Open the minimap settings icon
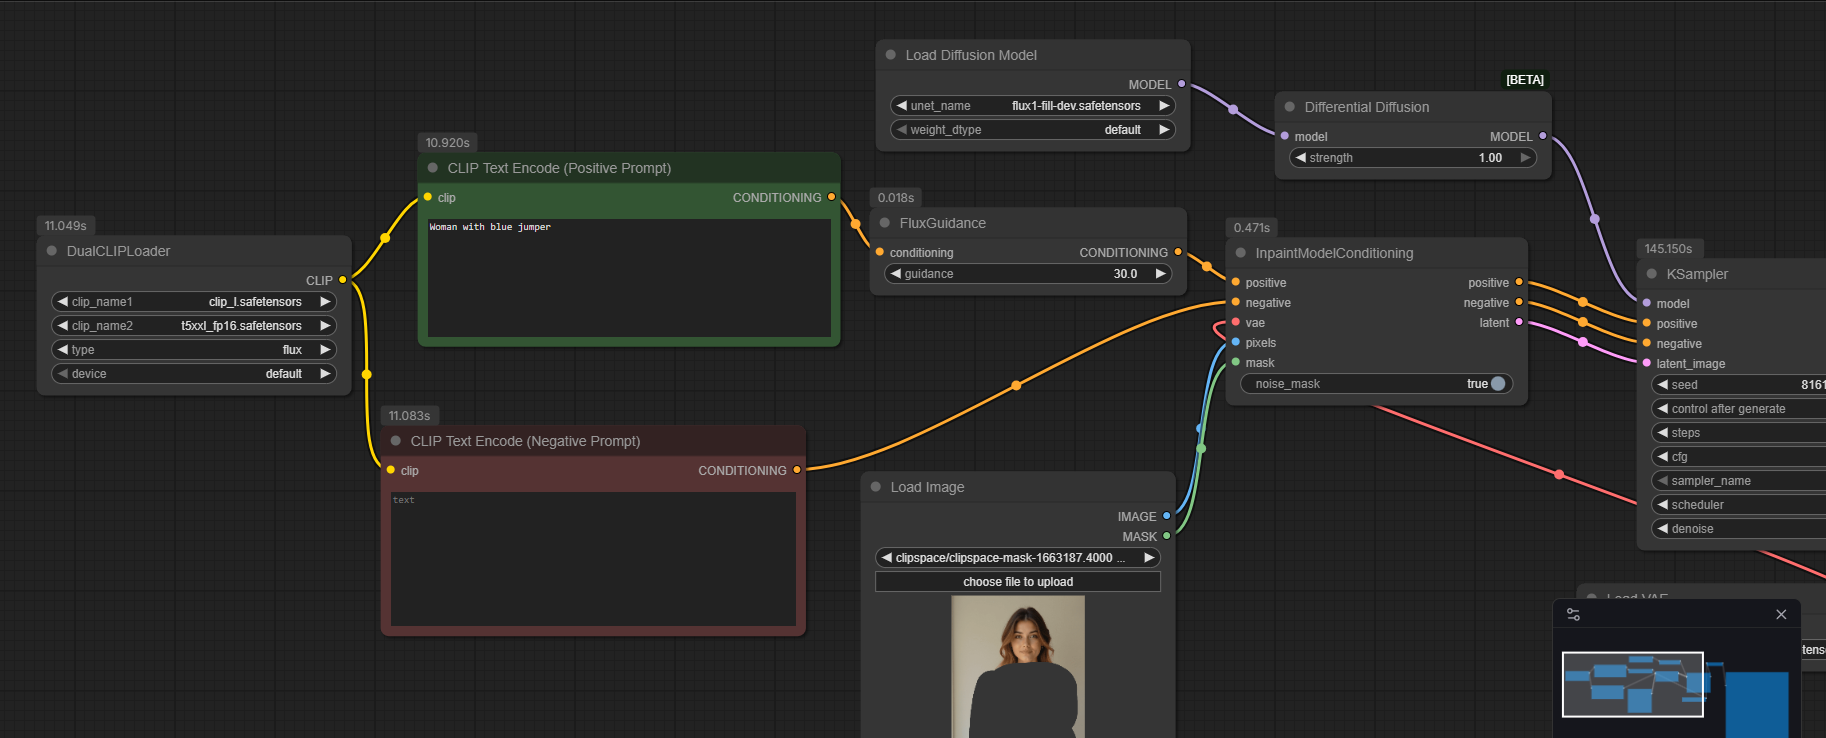The image size is (1826, 738). pos(1574,615)
